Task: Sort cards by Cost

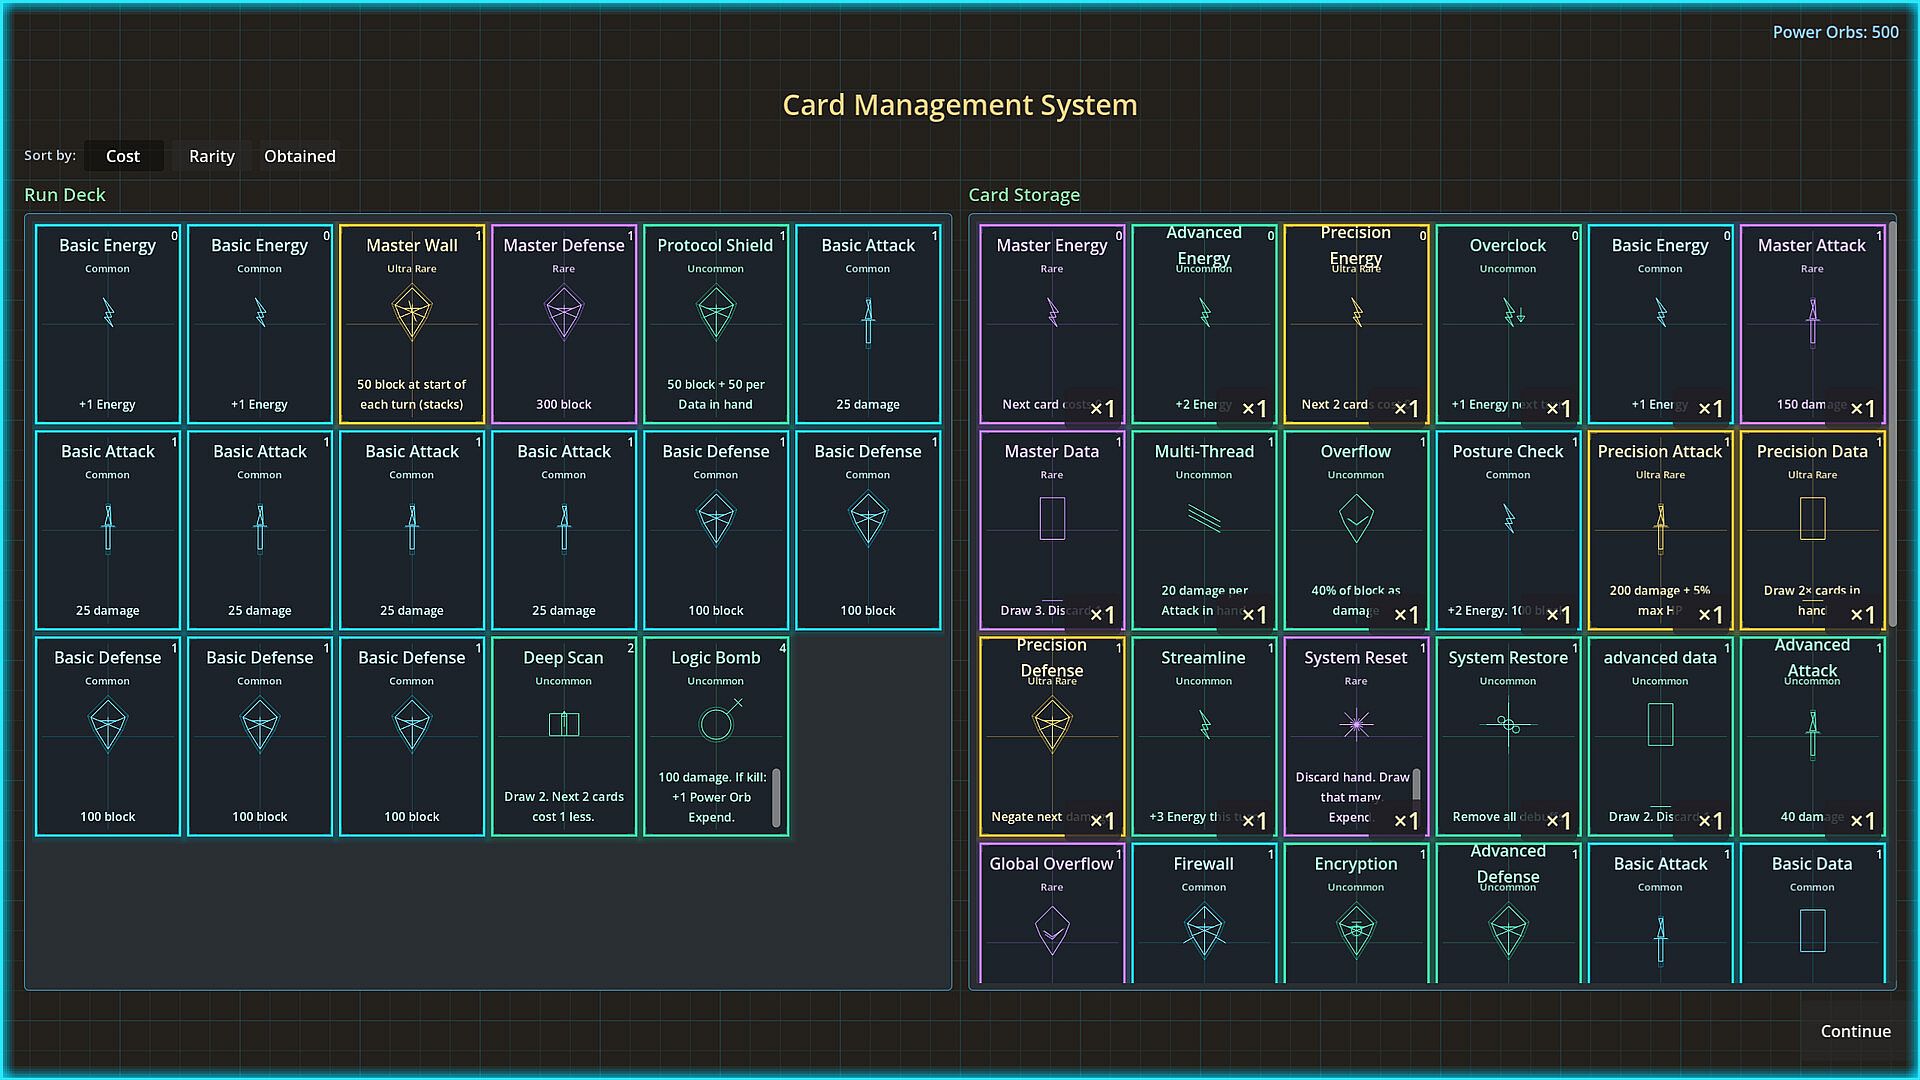Action: (123, 156)
